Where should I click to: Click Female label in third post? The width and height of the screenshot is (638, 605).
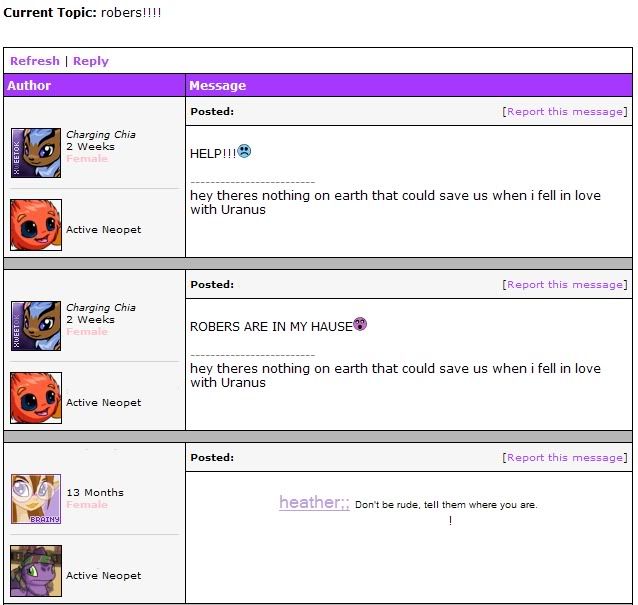pyautogui.click(x=87, y=505)
